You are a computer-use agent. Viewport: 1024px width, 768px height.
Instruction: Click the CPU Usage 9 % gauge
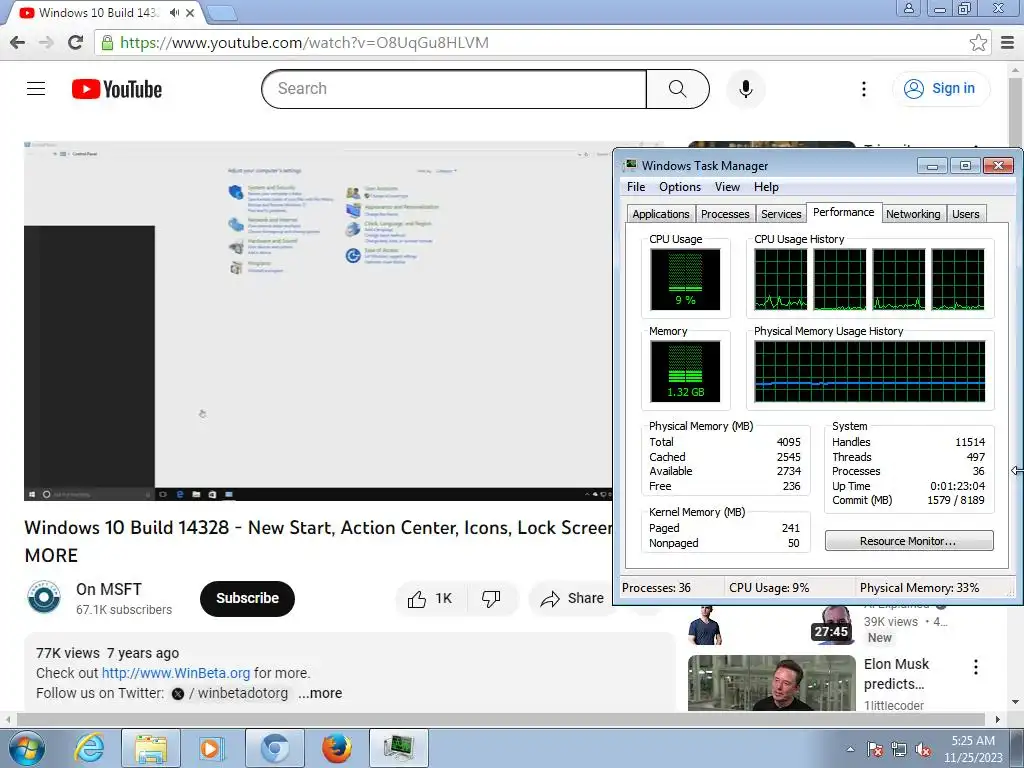click(x=685, y=280)
